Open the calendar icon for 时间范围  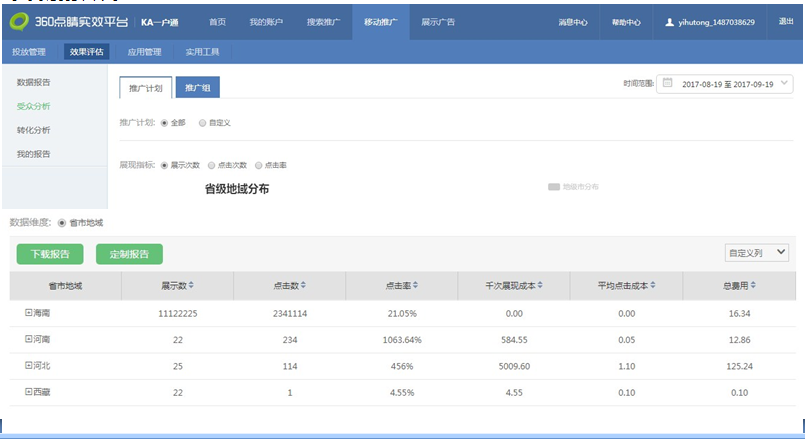667,84
